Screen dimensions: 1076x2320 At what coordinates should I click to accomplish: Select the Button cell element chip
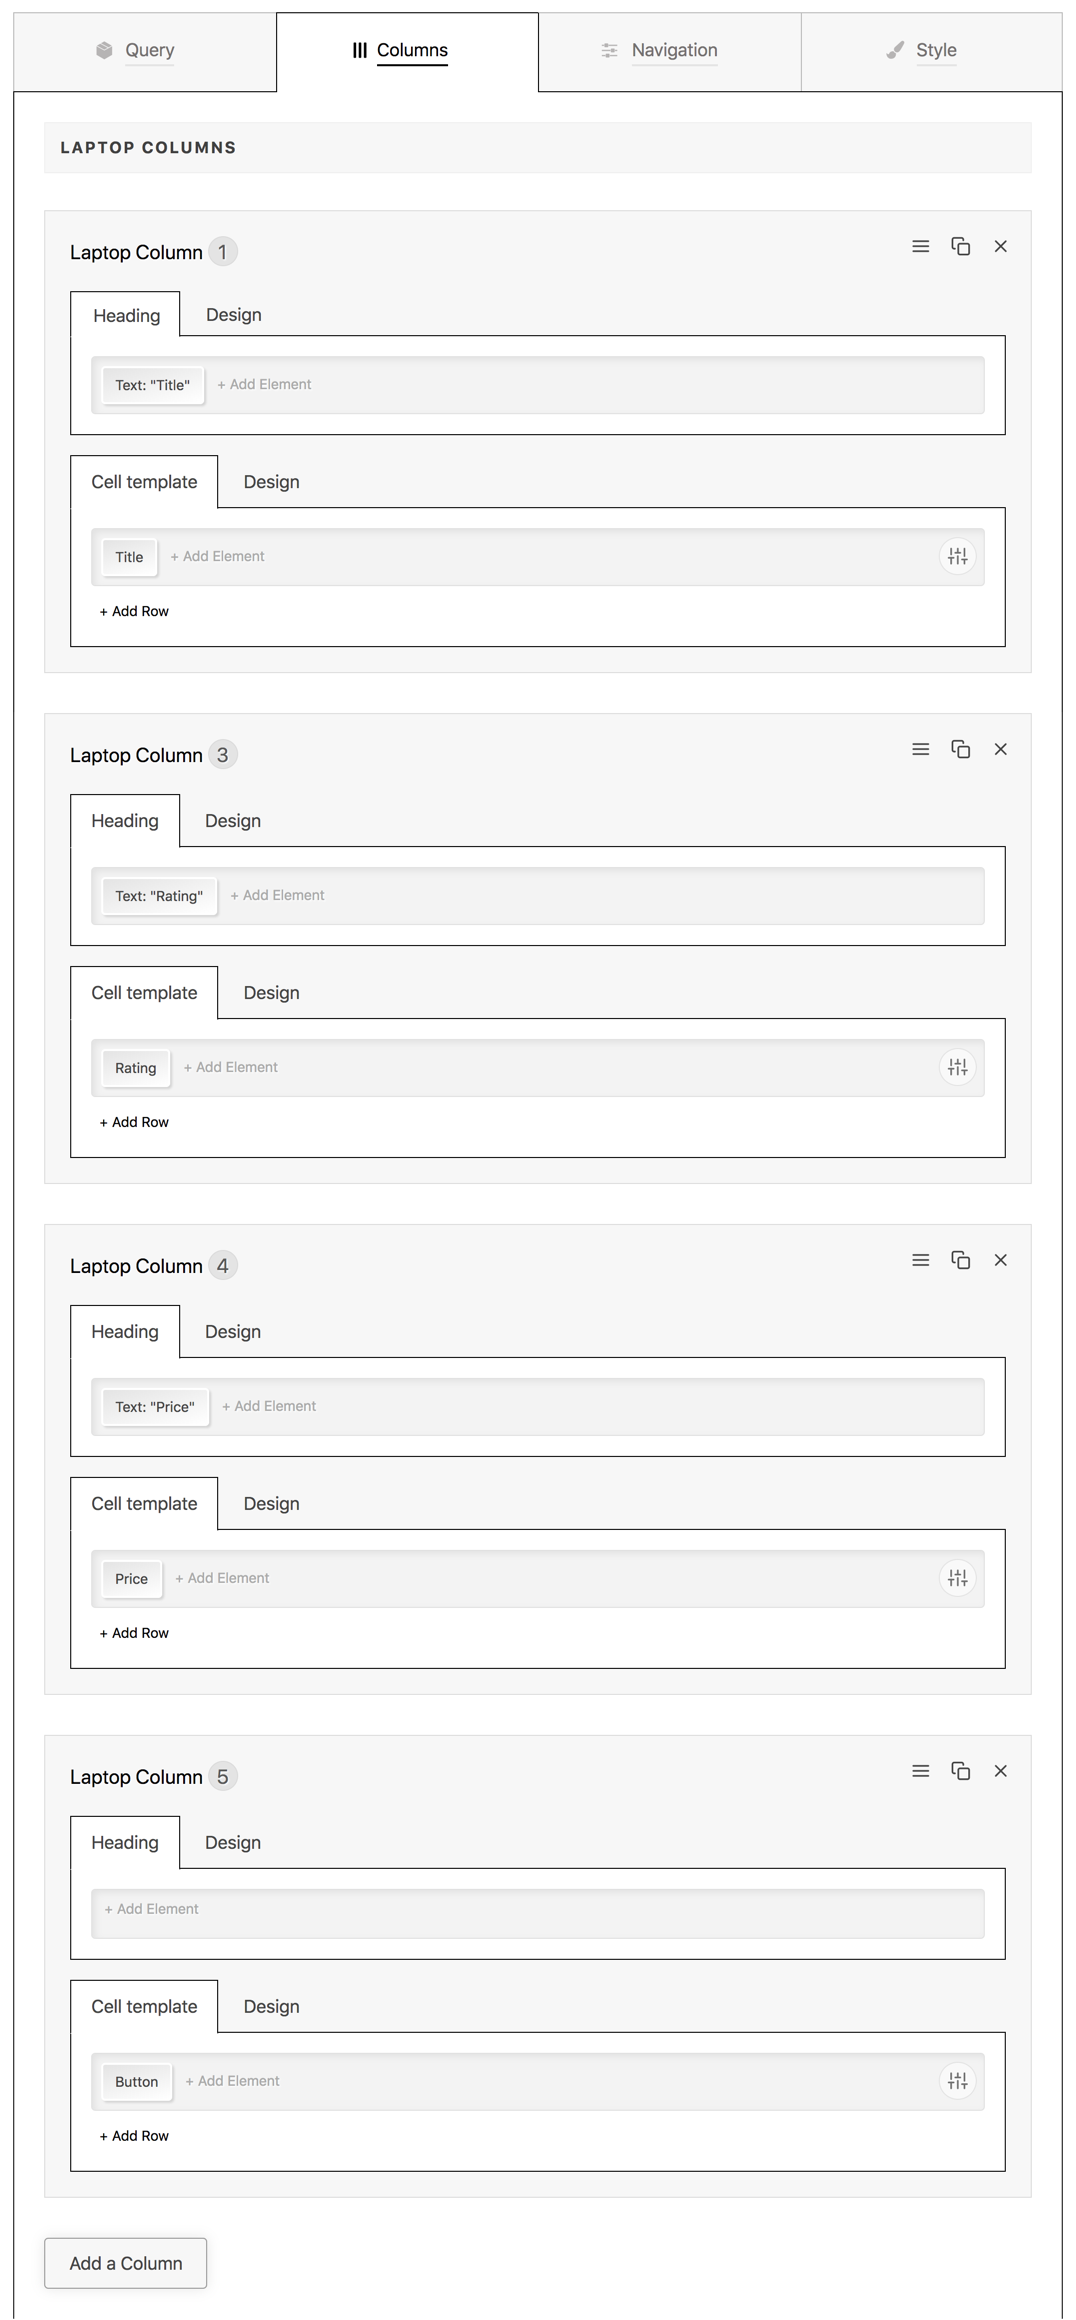tap(136, 2082)
